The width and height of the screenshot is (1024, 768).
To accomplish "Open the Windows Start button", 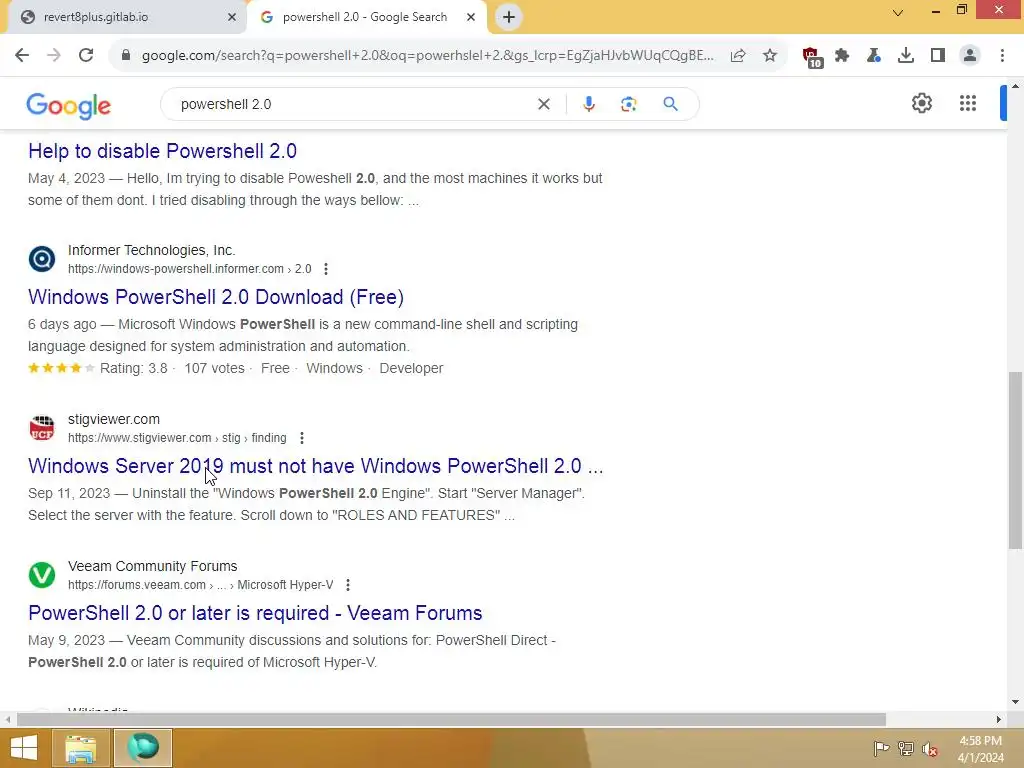I will click(x=24, y=748).
